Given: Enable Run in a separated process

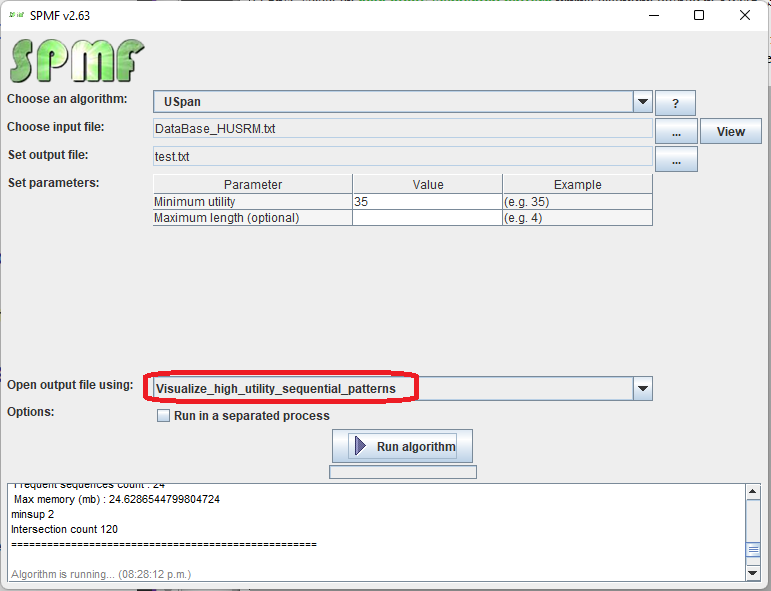Looking at the screenshot, I should 164,416.
